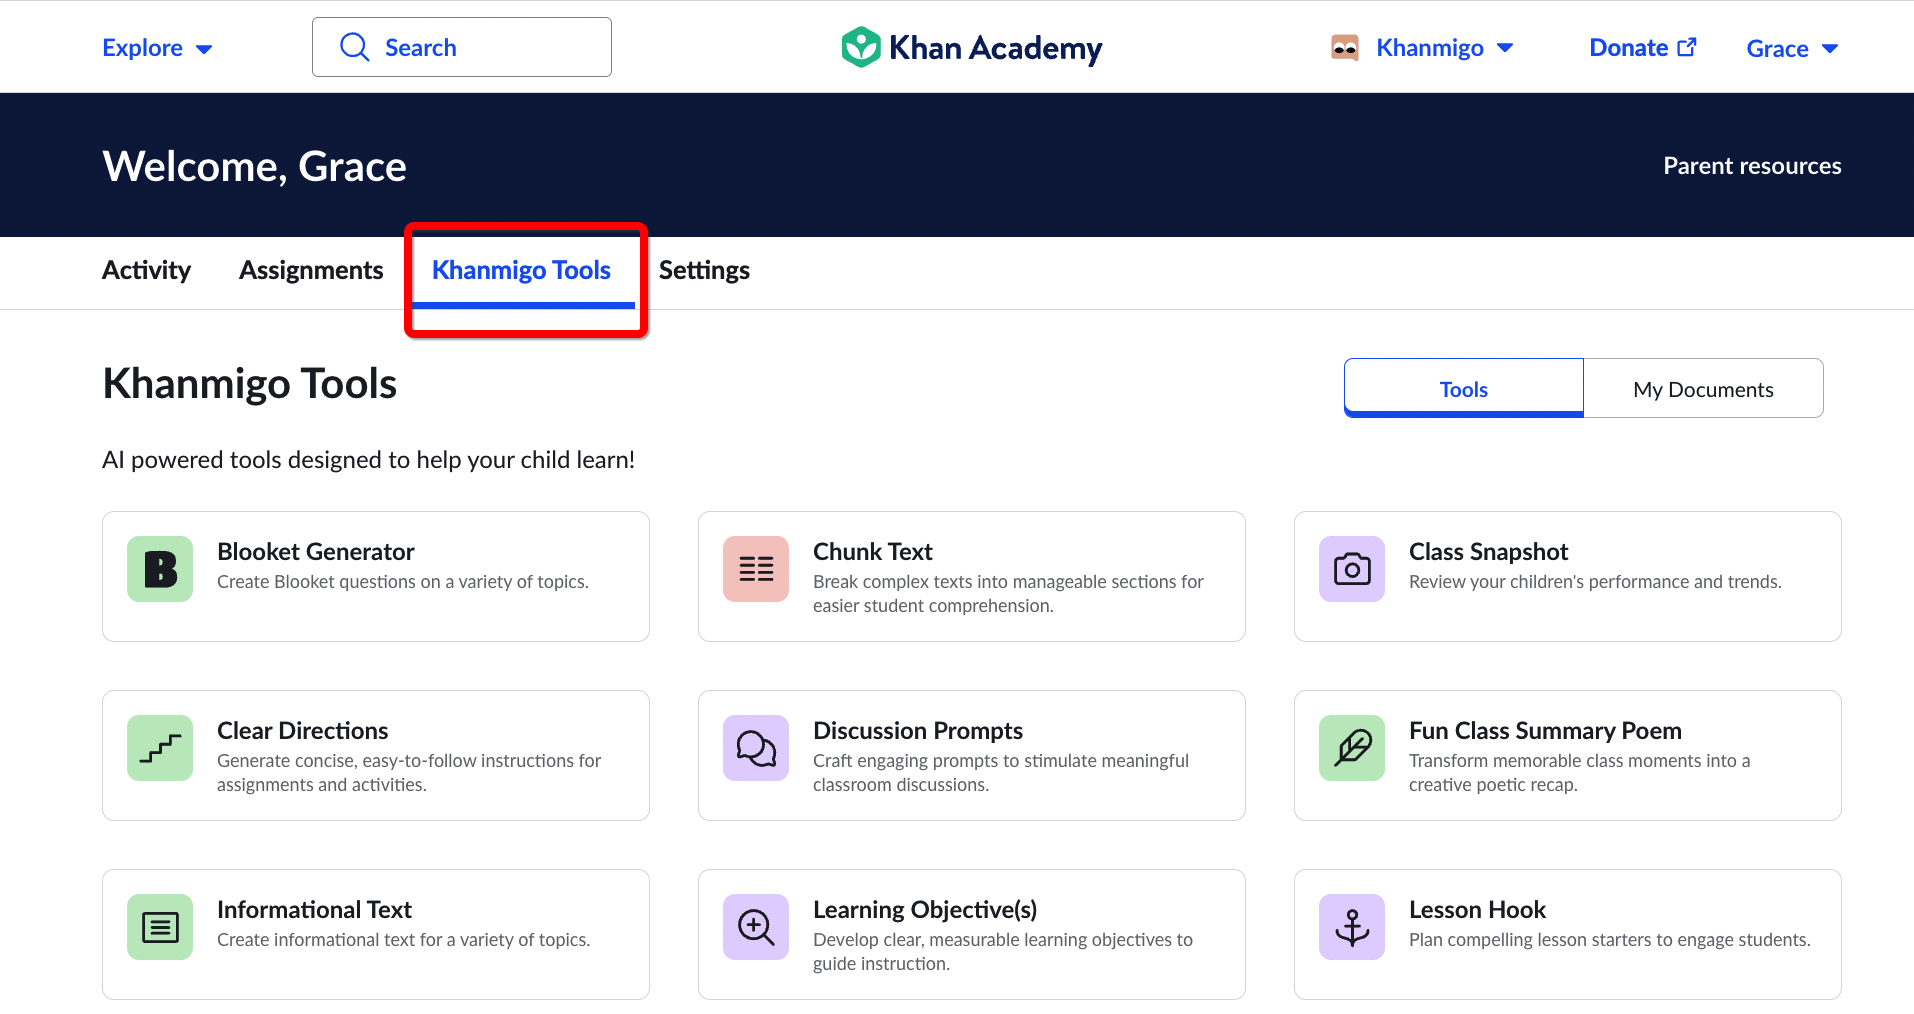Viewport: 1914px width, 1014px height.
Task: Click 'Plan compelling lesson starters' description
Action: click(1609, 939)
